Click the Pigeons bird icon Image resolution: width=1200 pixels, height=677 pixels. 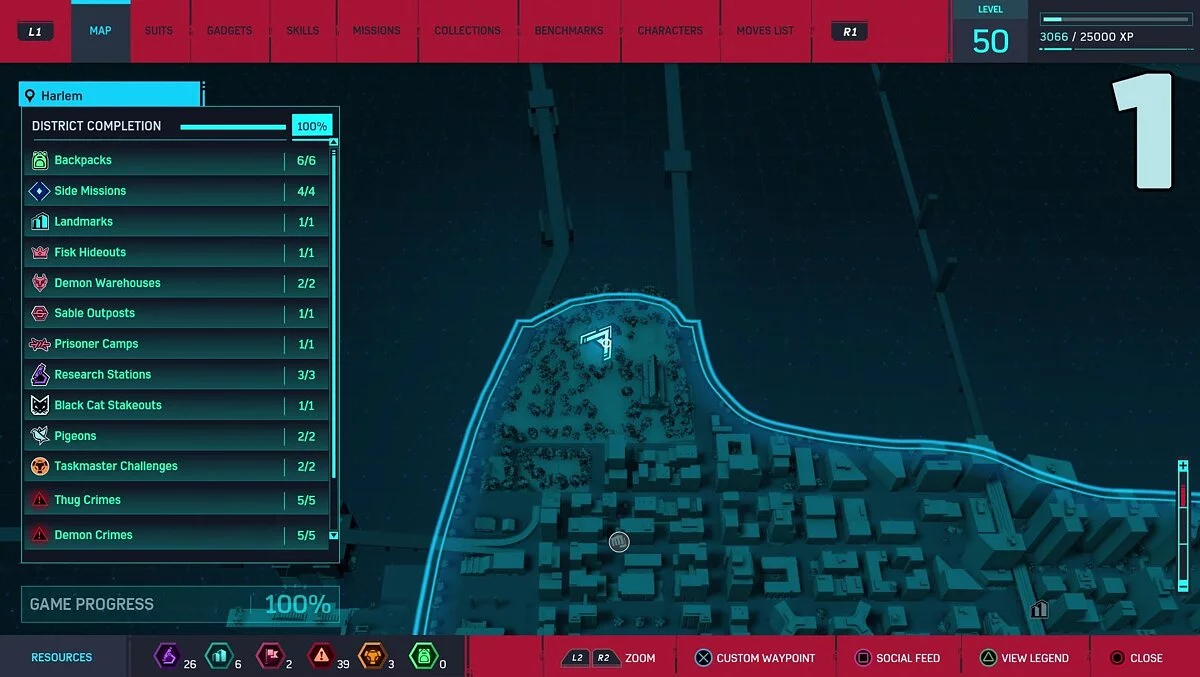(x=40, y=436)
